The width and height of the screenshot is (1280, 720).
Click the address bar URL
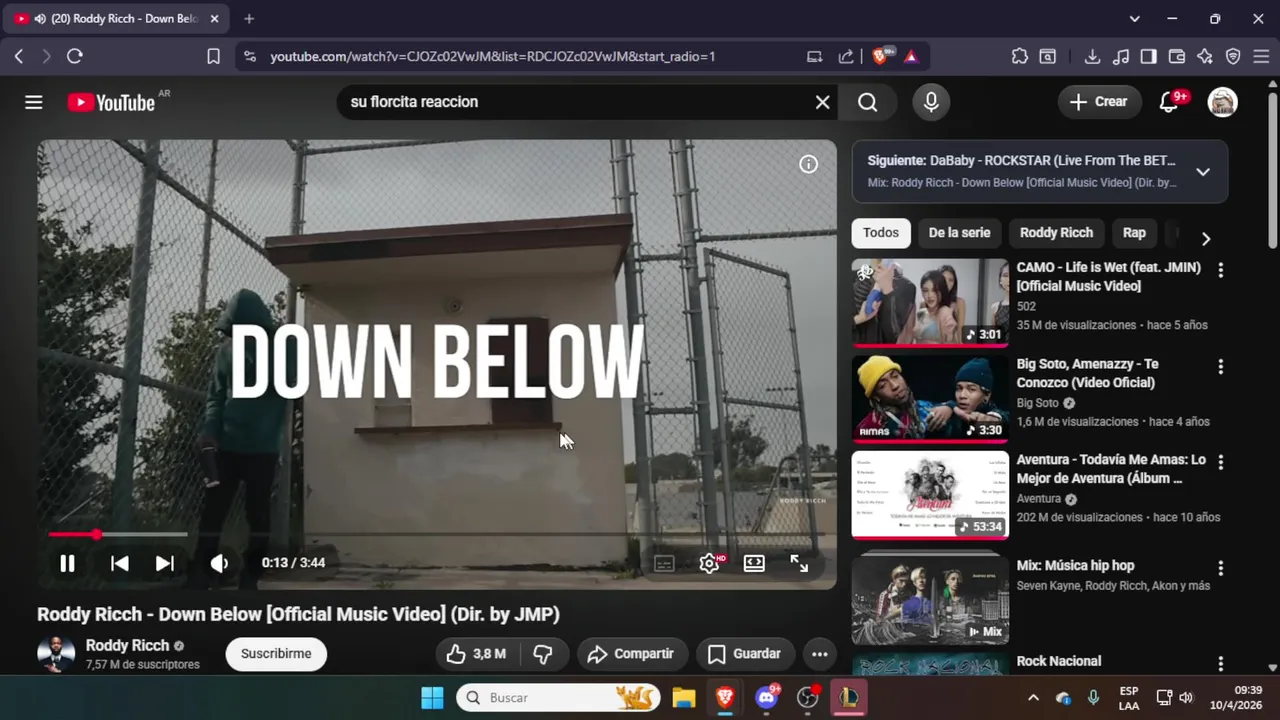(492, 57)
